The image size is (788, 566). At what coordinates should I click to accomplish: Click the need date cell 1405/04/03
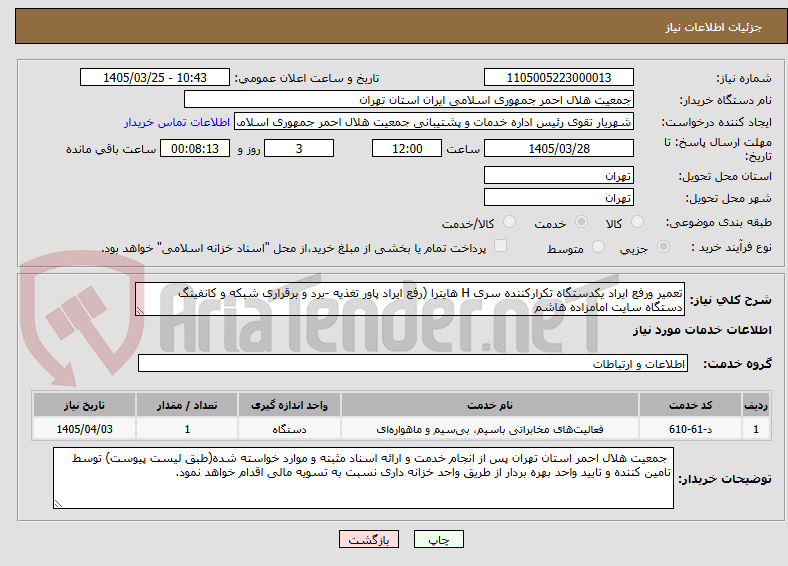(84, 429)
